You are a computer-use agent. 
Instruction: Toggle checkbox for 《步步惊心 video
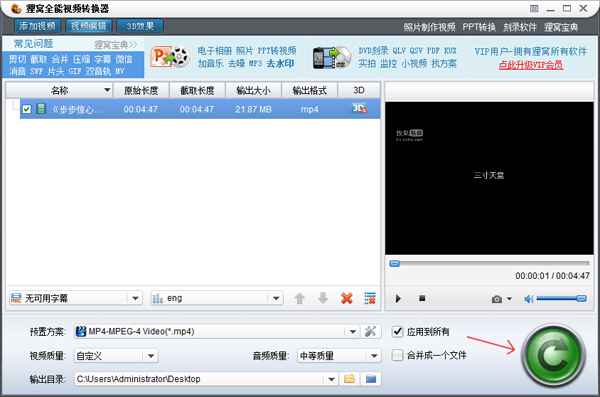26,109
